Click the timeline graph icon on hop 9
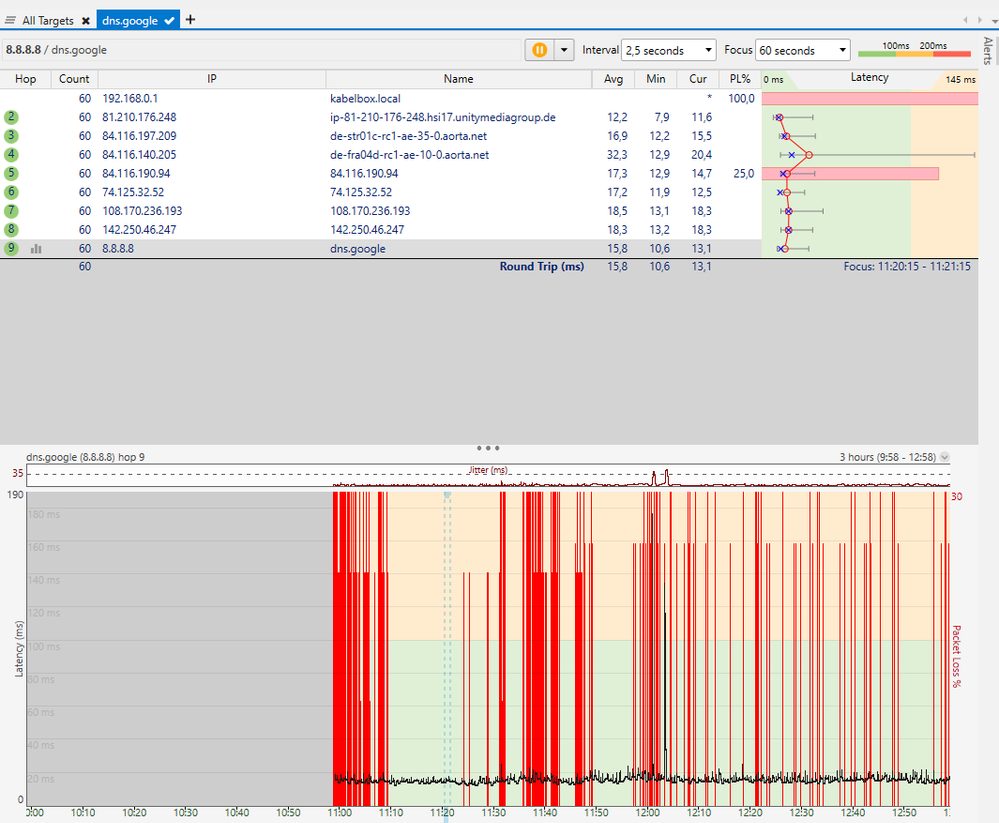The image size is (999, 823). click(x=36, y=249)
